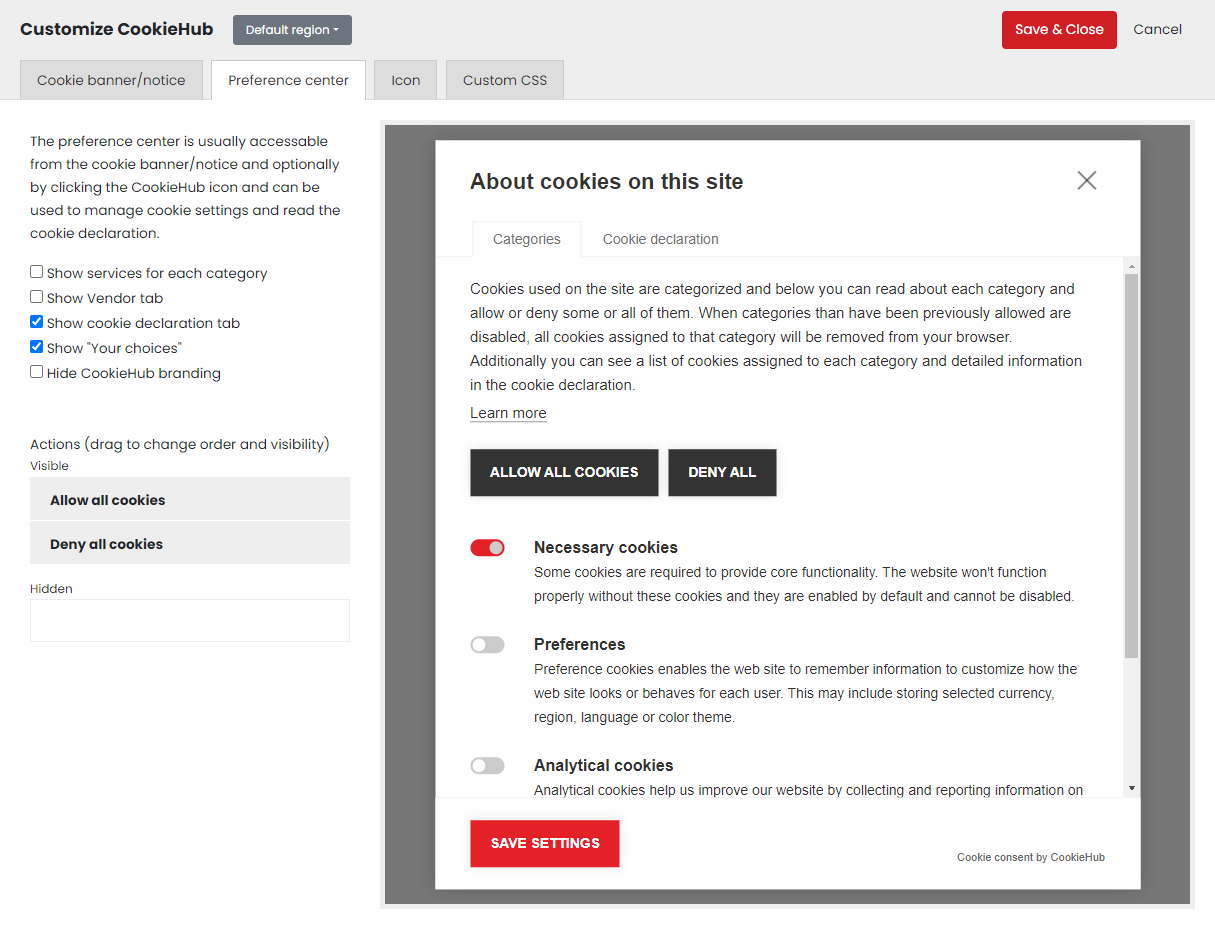The height and width of the screenshot is (929, 1215).
Task: Enable Show Vendor tab option
Action: click(x=36, y=297)
